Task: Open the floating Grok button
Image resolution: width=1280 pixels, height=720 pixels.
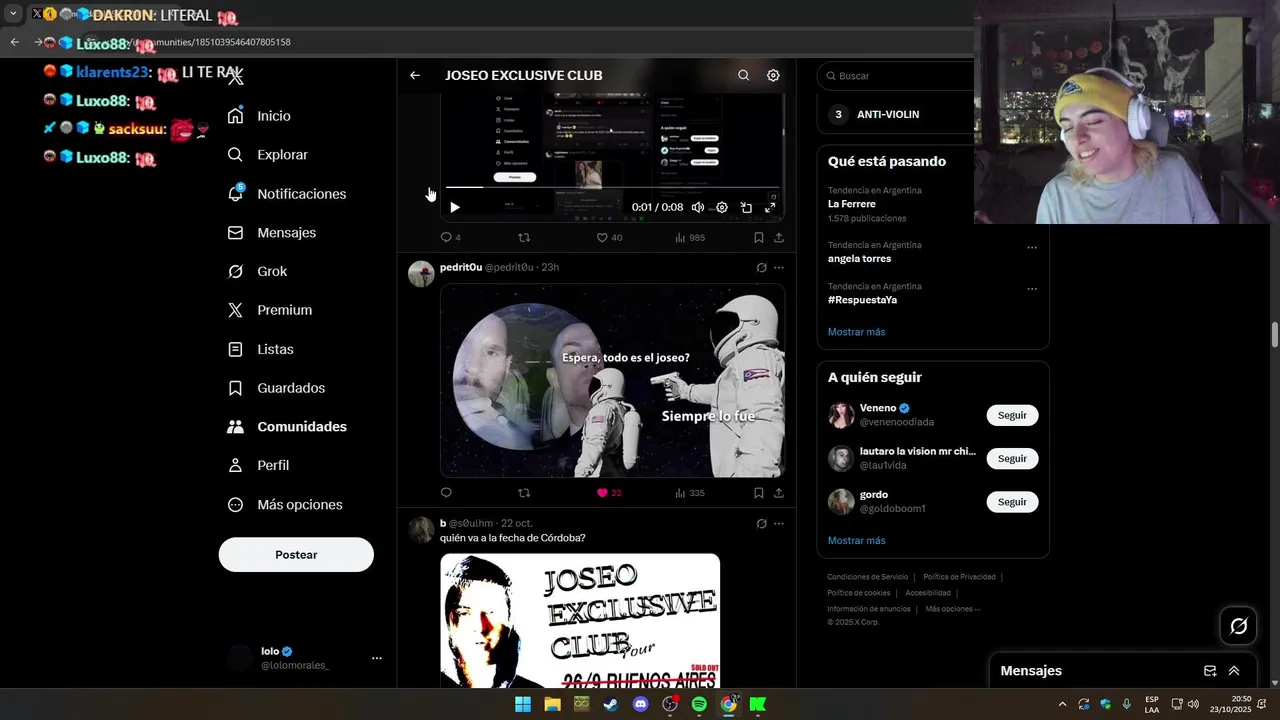Action: 1239,626
